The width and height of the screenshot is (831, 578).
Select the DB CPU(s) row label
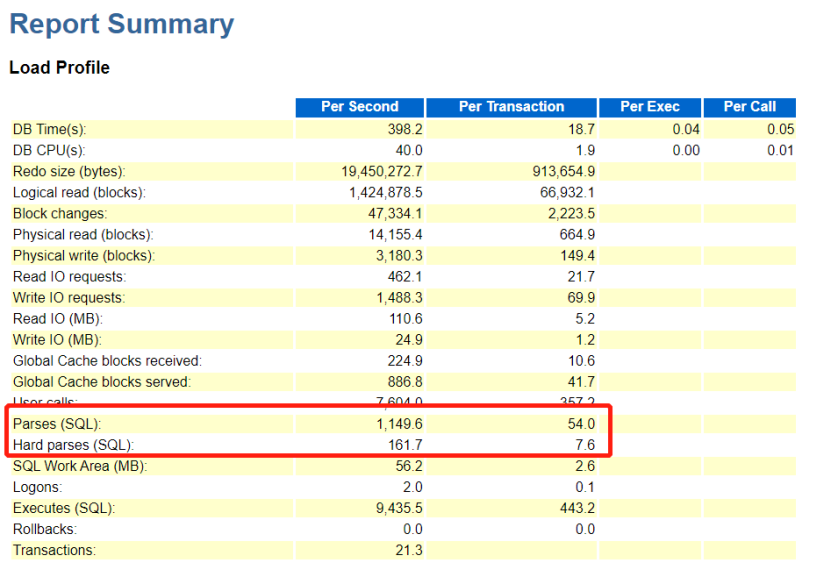[x=50, y=150]
